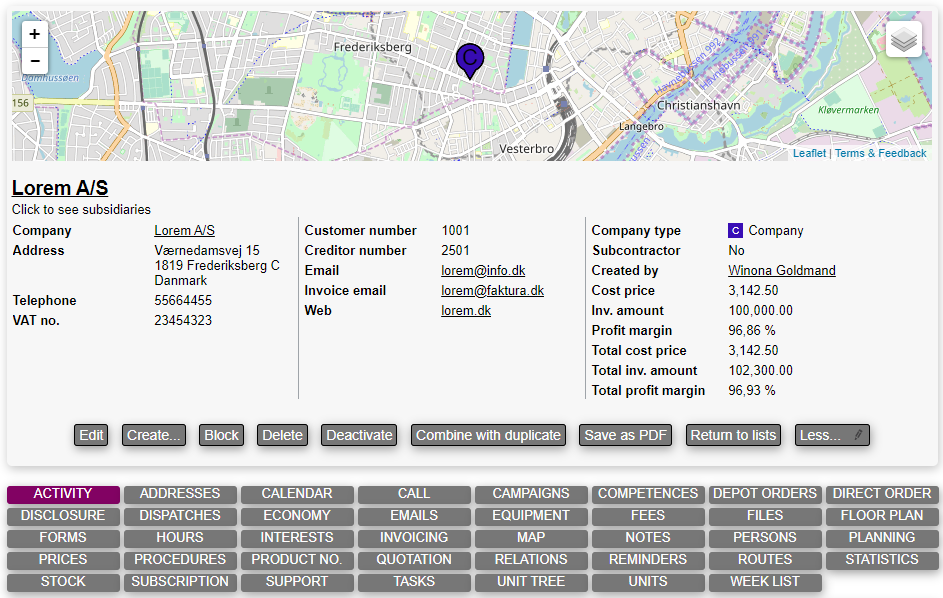Zoom out on the map

35,61
